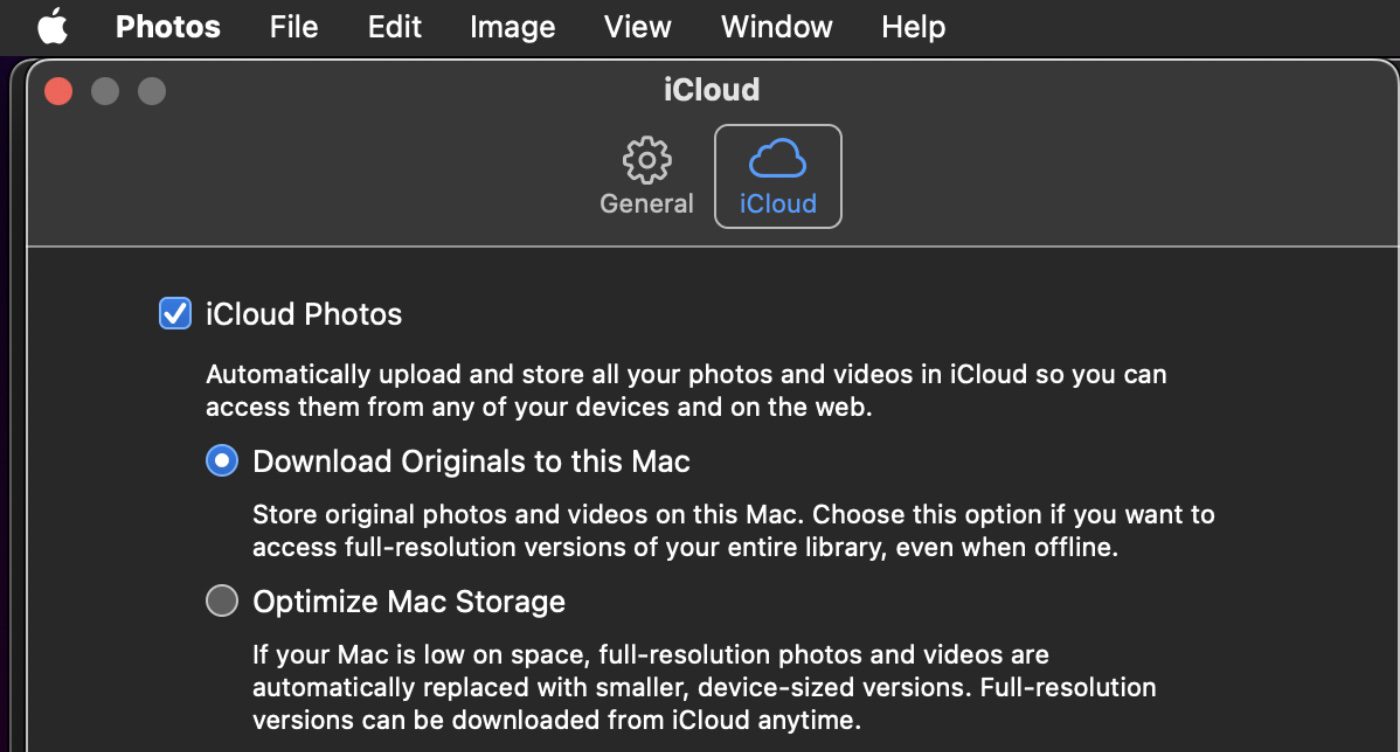This screenshot has width=1400, height=752.
Task: Open the File menu
Action: (293, 27)
